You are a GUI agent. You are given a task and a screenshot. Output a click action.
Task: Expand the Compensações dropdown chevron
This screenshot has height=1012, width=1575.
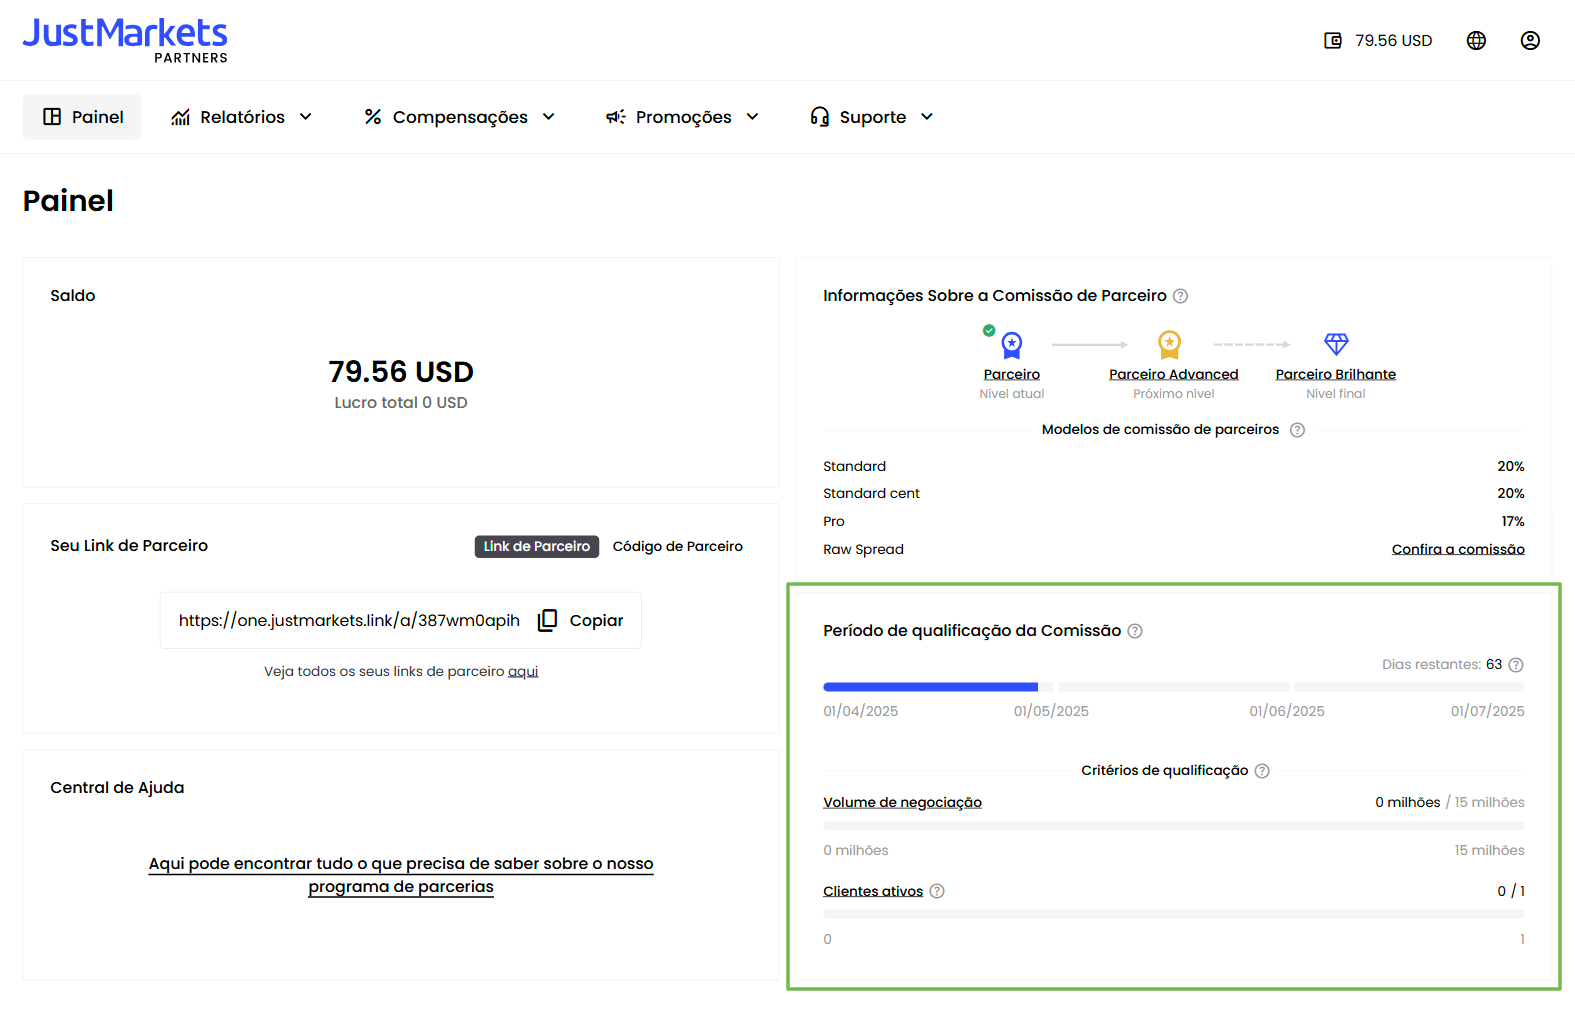coord(549,117)
